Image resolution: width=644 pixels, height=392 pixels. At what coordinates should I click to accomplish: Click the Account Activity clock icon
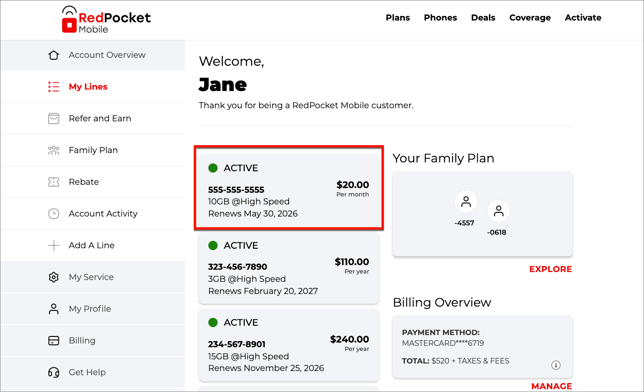(x=53, y=214)
